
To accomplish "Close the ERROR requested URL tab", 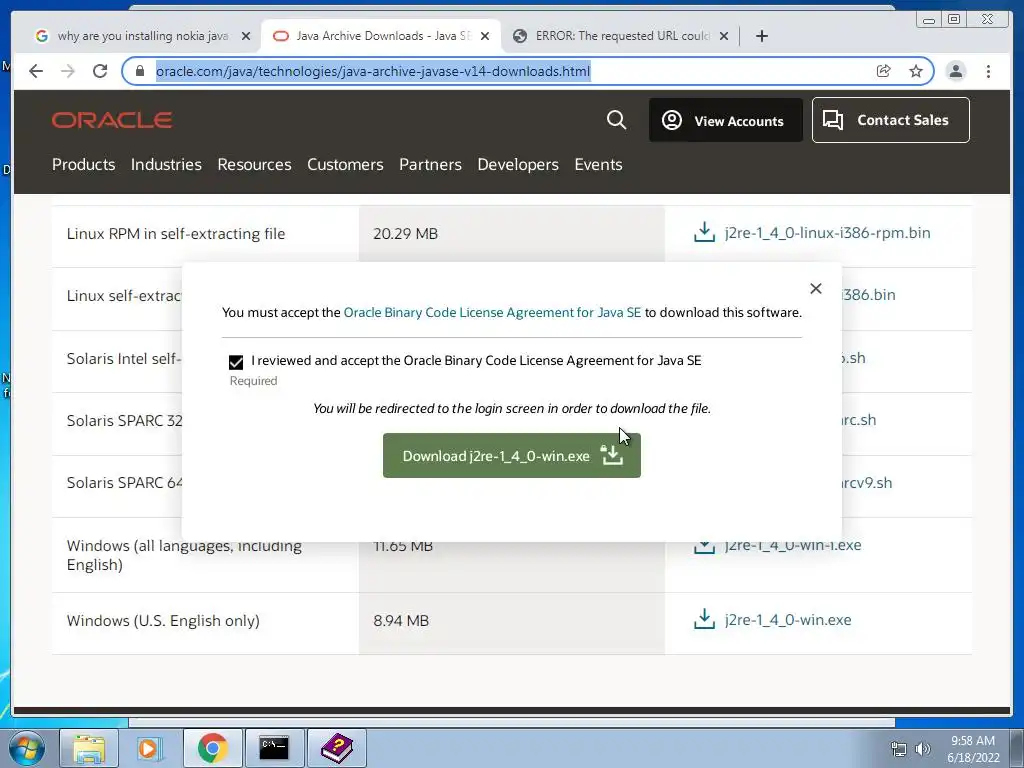I will pos(724,36).
